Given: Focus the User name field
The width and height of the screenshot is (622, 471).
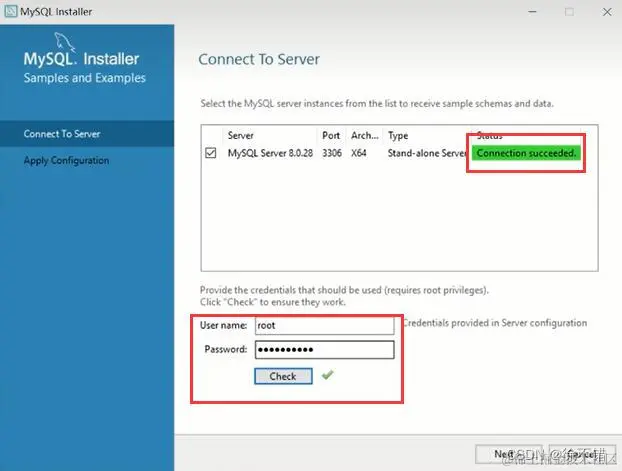Looking at the screenshot, I should (324, 325).
